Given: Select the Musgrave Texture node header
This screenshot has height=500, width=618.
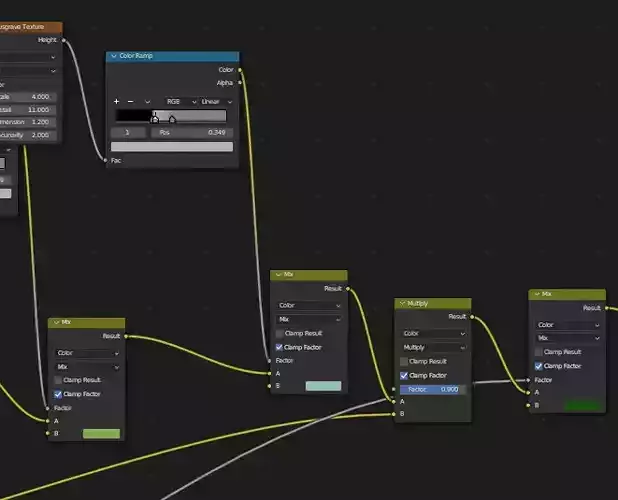Looking at the screenshot, I should tap(31, 27).
